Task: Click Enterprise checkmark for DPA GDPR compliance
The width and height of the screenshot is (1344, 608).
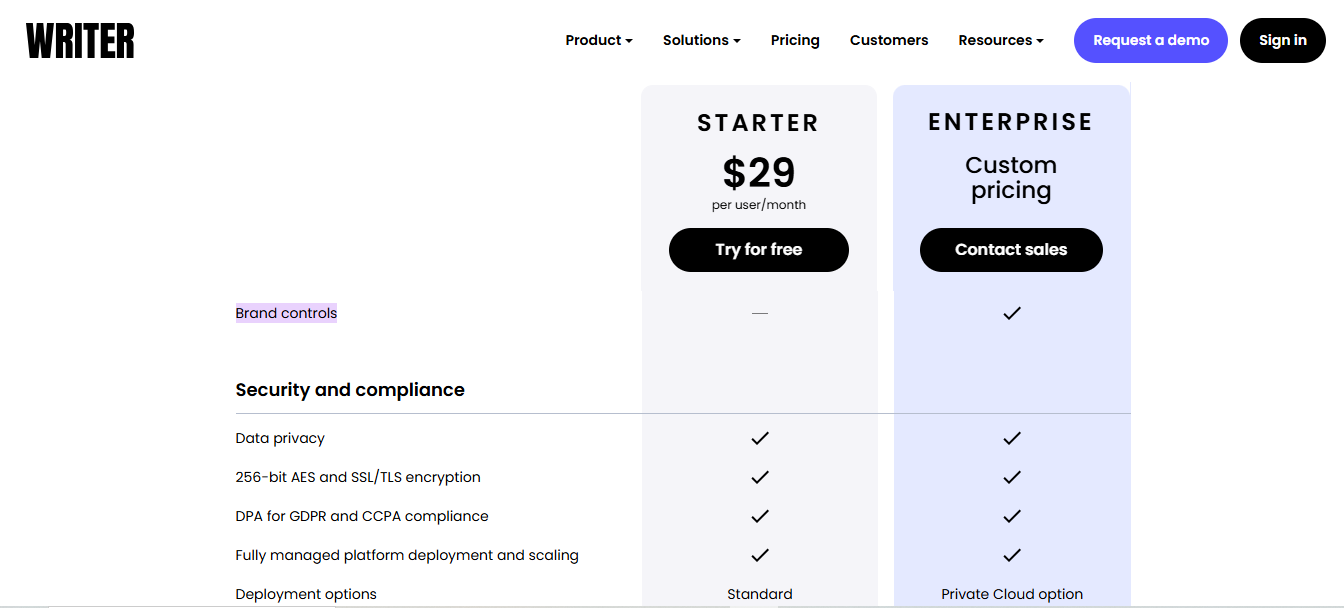Action: click(x=1012, y=516)
